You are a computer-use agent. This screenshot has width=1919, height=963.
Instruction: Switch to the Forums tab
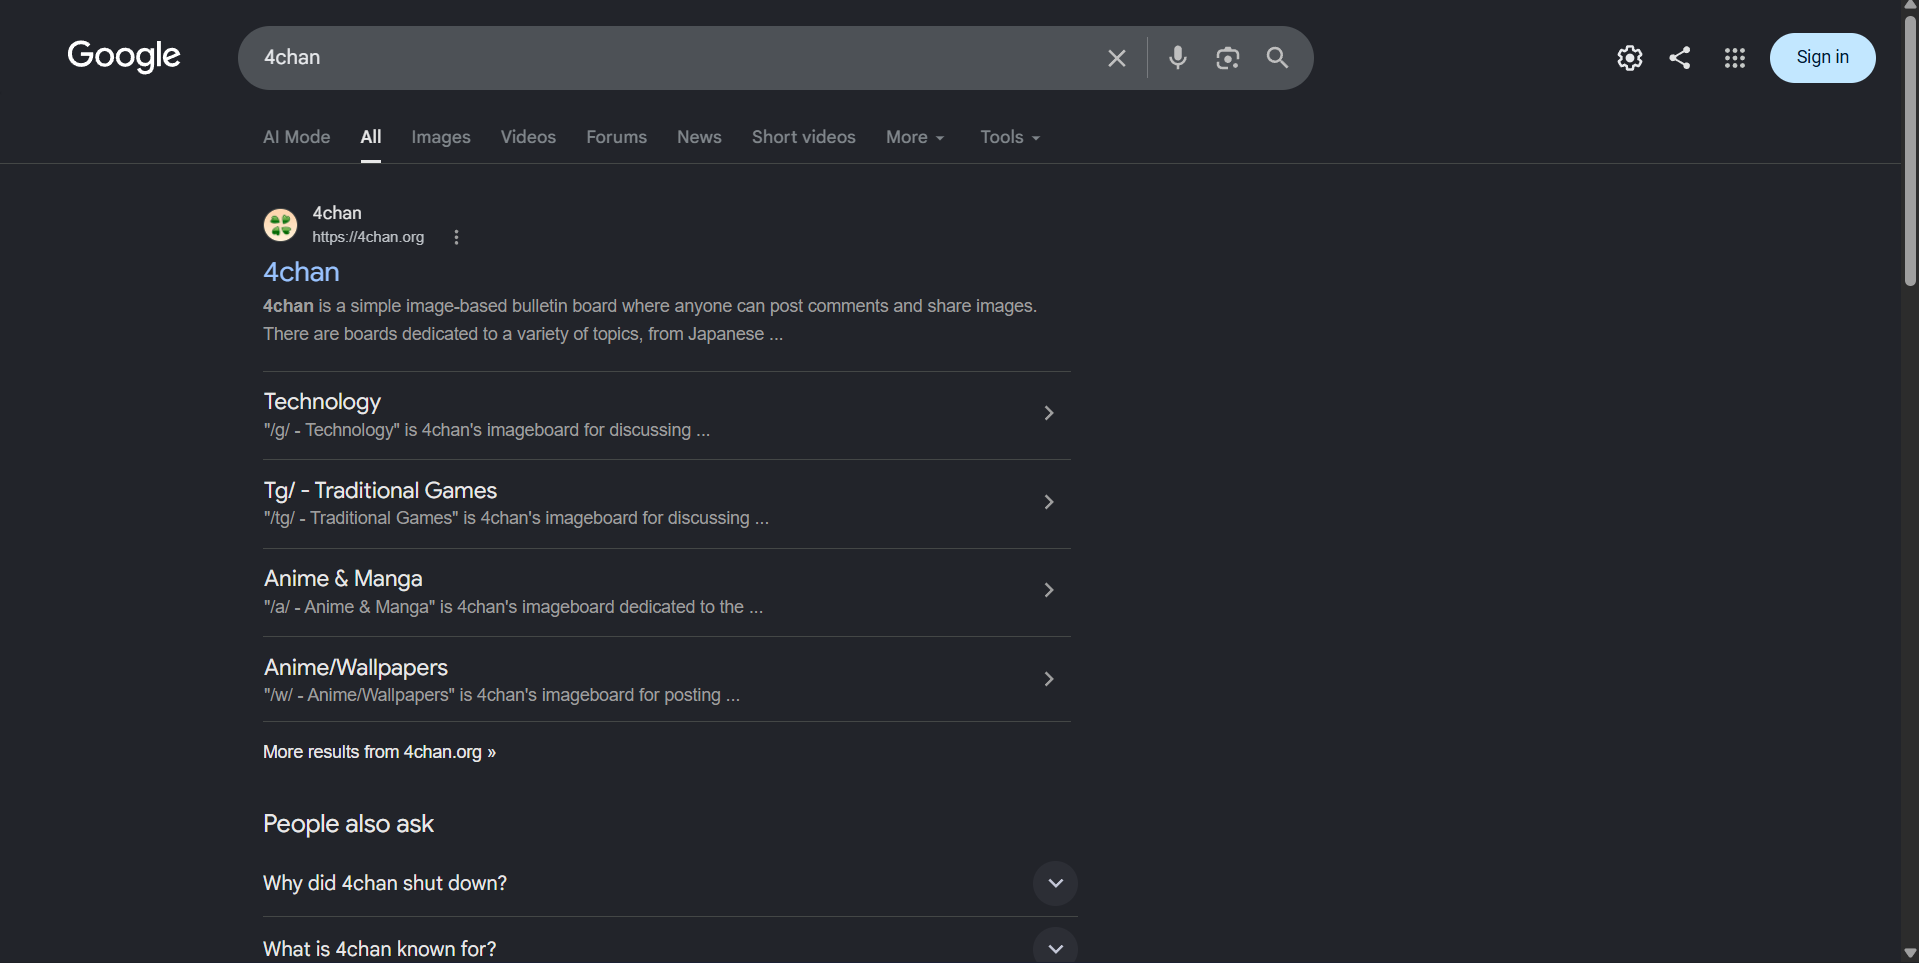pyautogui.click(x=616, y=137)
